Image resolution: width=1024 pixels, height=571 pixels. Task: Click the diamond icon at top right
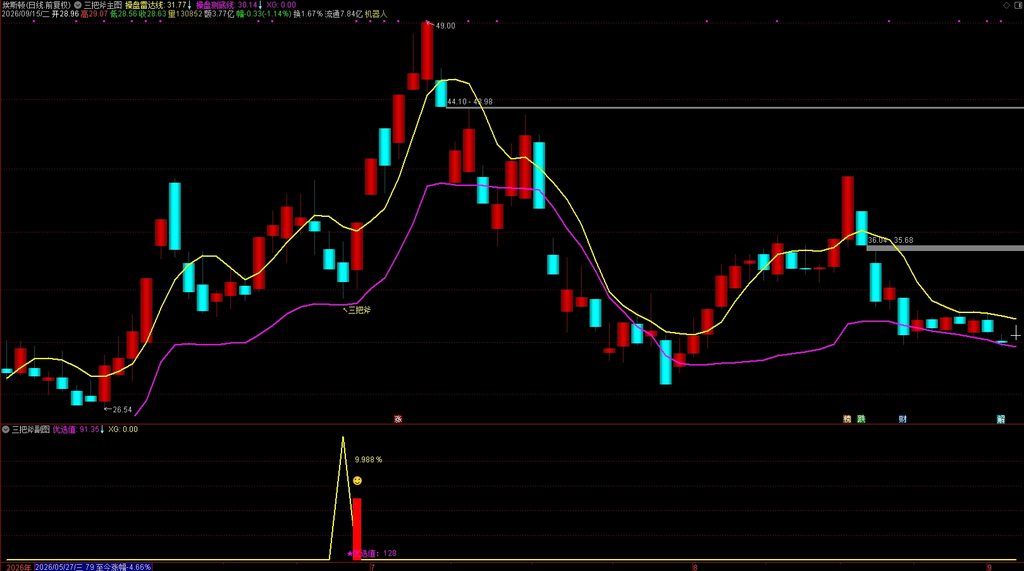coord(1006,5)
